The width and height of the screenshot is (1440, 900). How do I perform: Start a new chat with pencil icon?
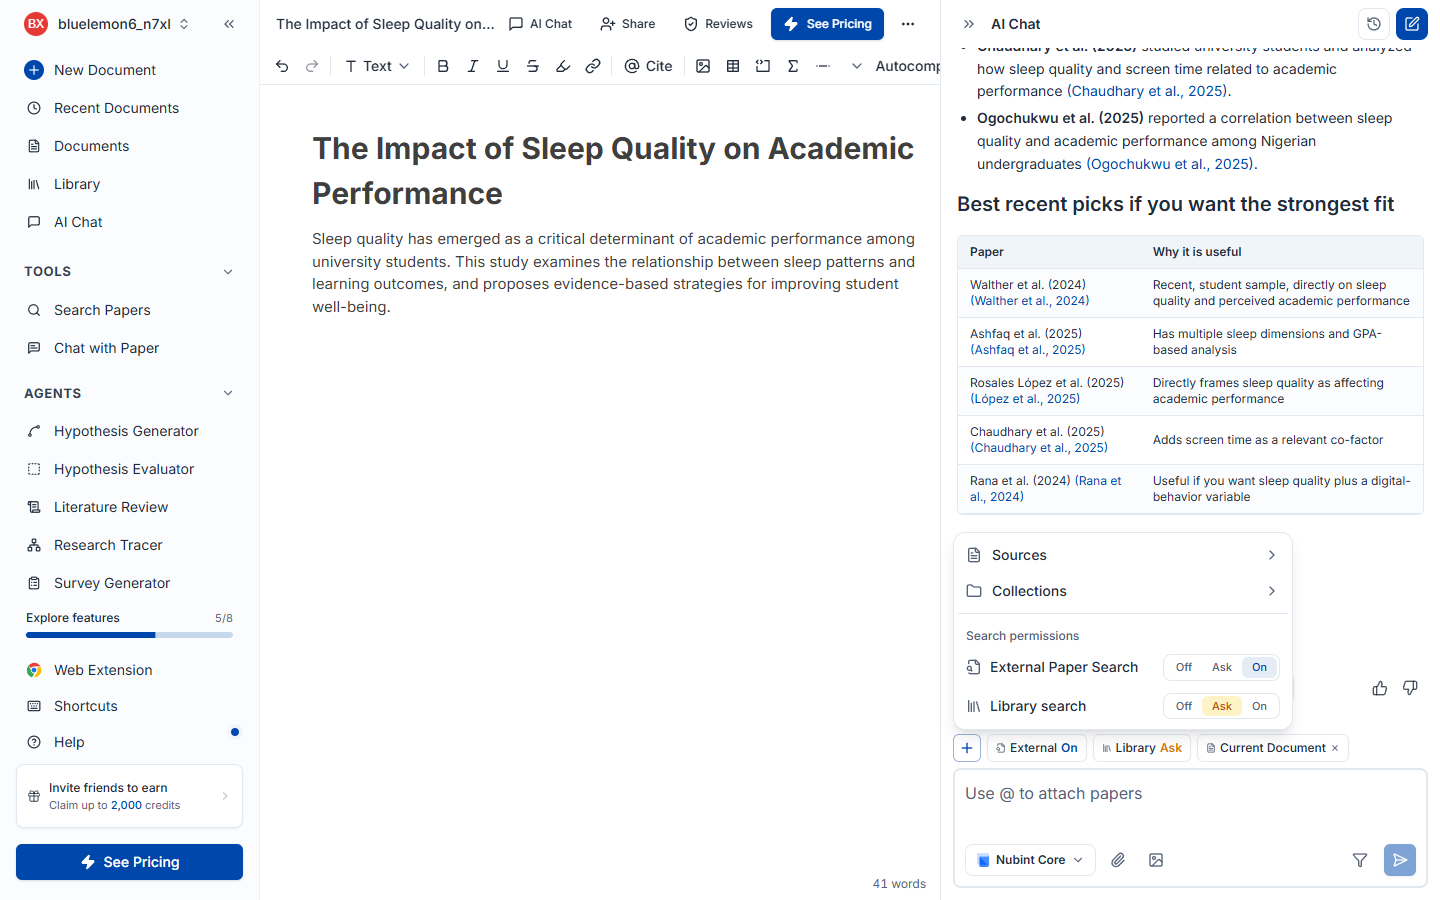point(1412,24)
